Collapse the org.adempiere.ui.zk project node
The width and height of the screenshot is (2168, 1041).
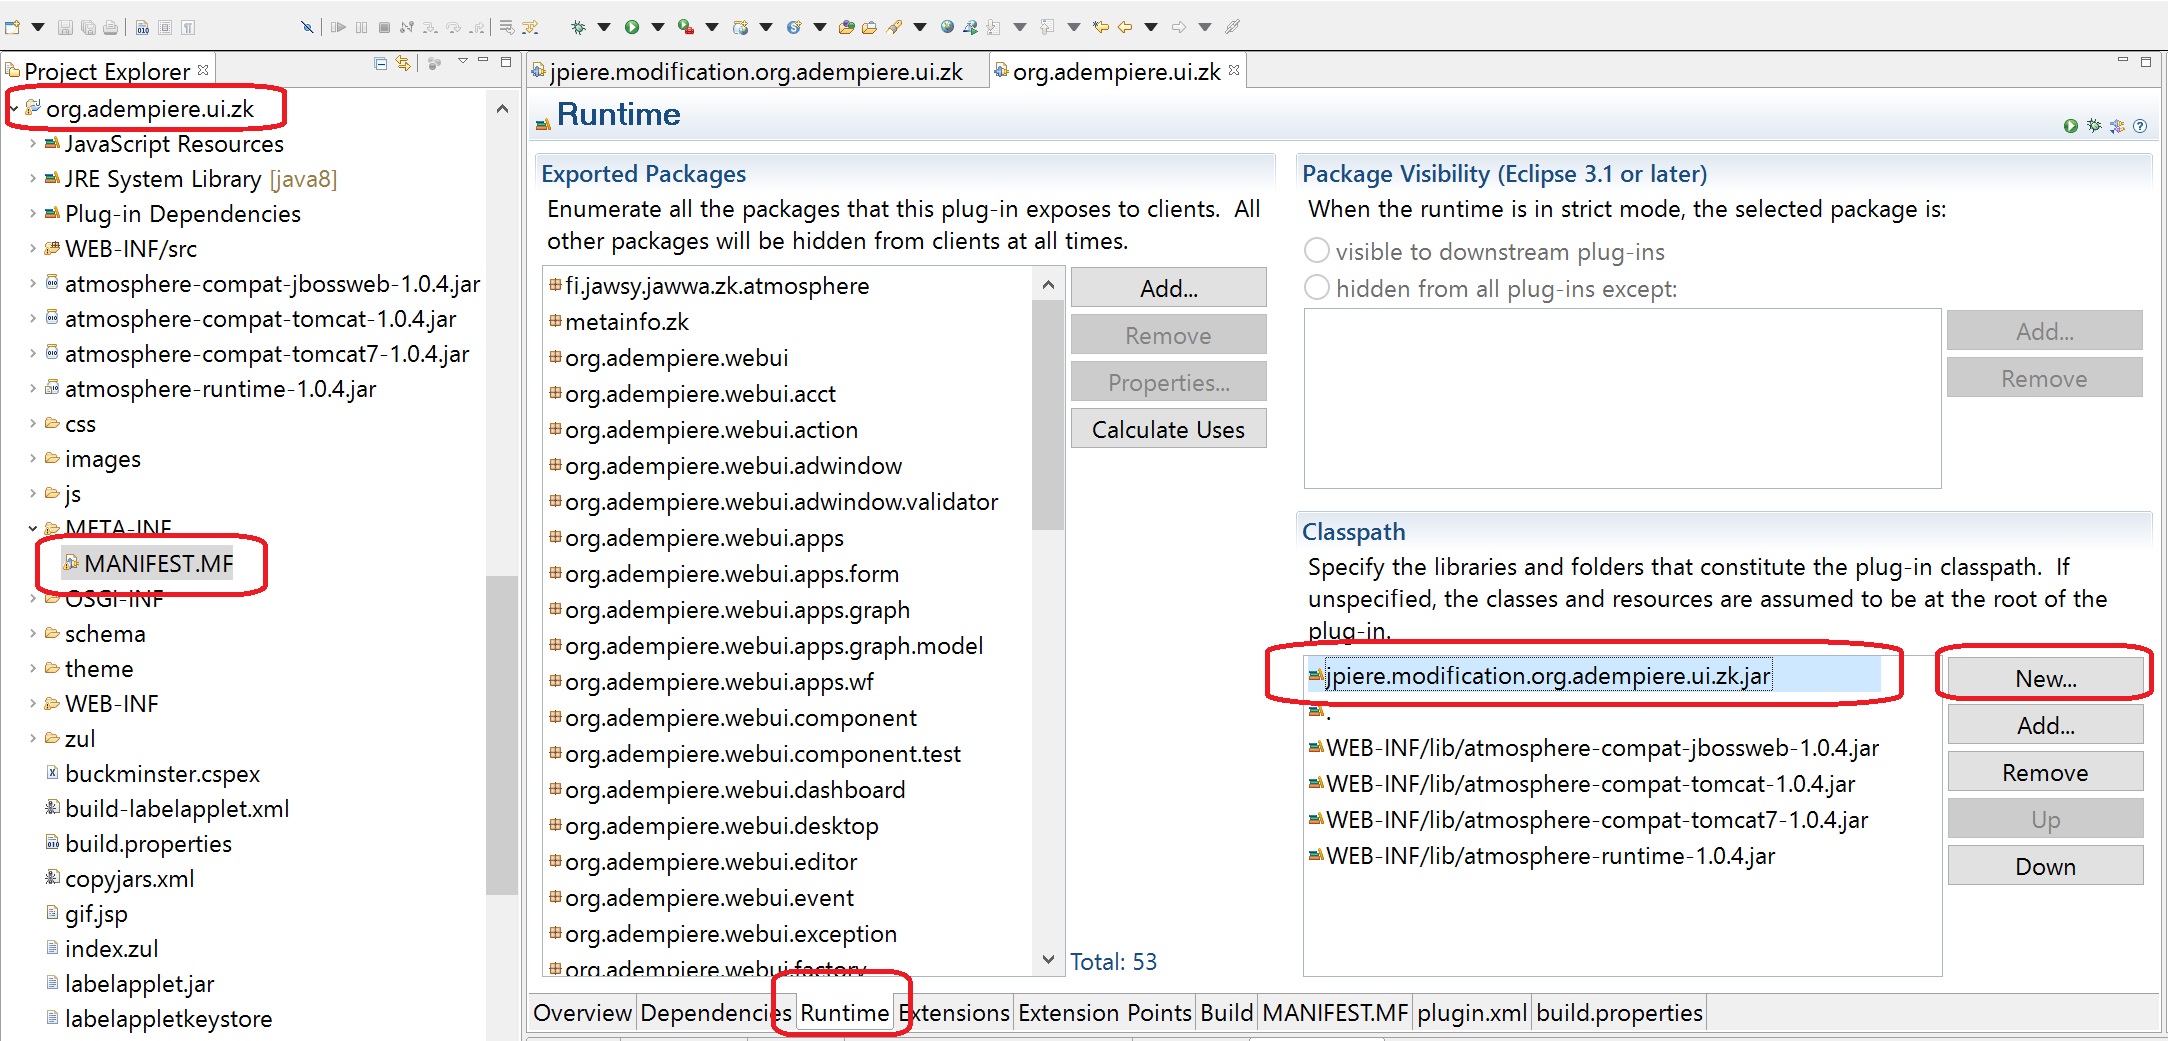pos(14,109)
